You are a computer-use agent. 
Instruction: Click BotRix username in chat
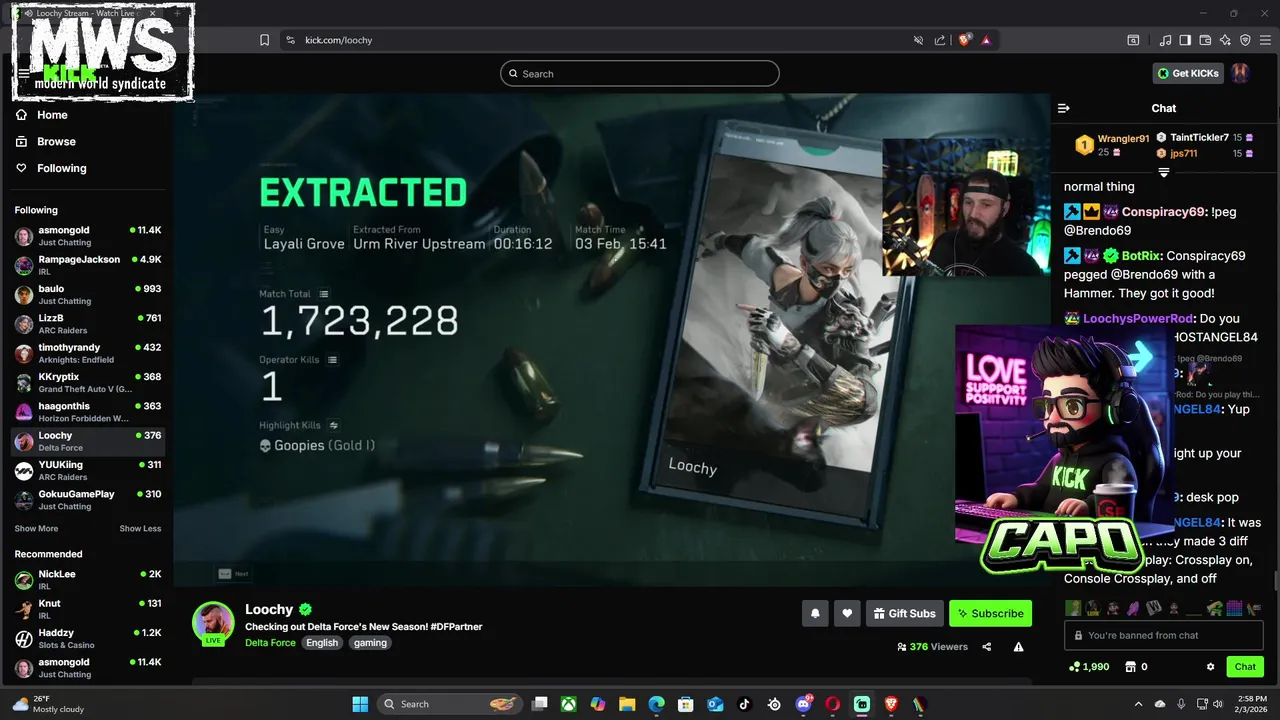pyautogui.click(x=1141, y=256)
